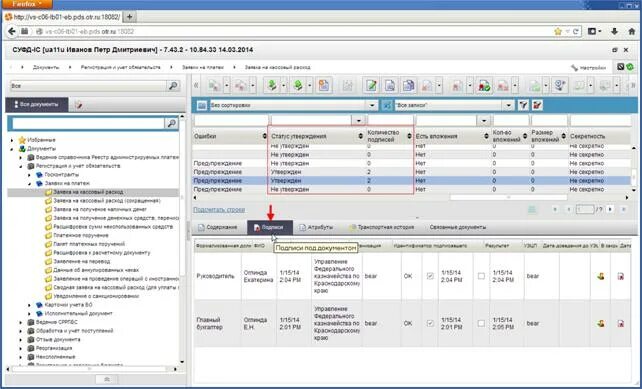Select 'Исполнительный документ' in the tree
Screen dimensions: 642x389
[78, 314]
